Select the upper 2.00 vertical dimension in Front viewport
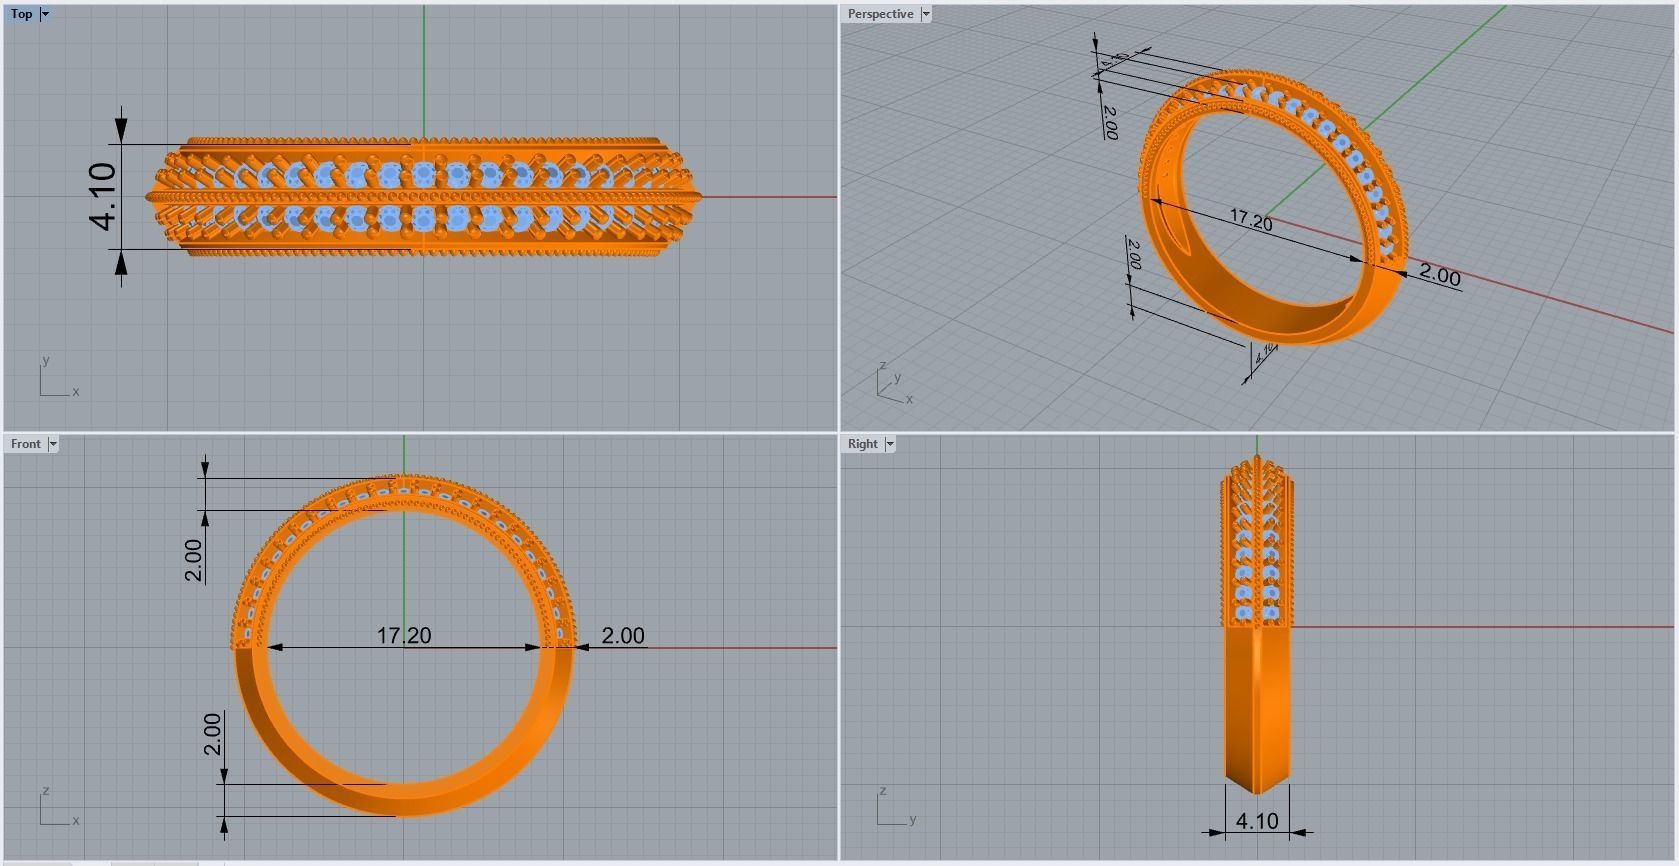The width and height of the screenshot is (1679, 866). tap(194, 560)
